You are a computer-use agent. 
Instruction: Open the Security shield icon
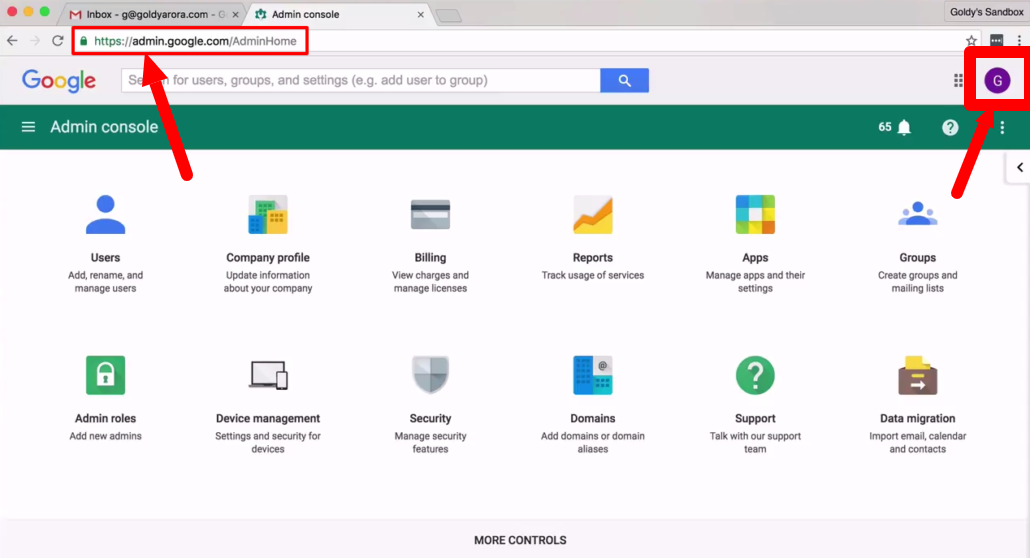pos(430,375)
